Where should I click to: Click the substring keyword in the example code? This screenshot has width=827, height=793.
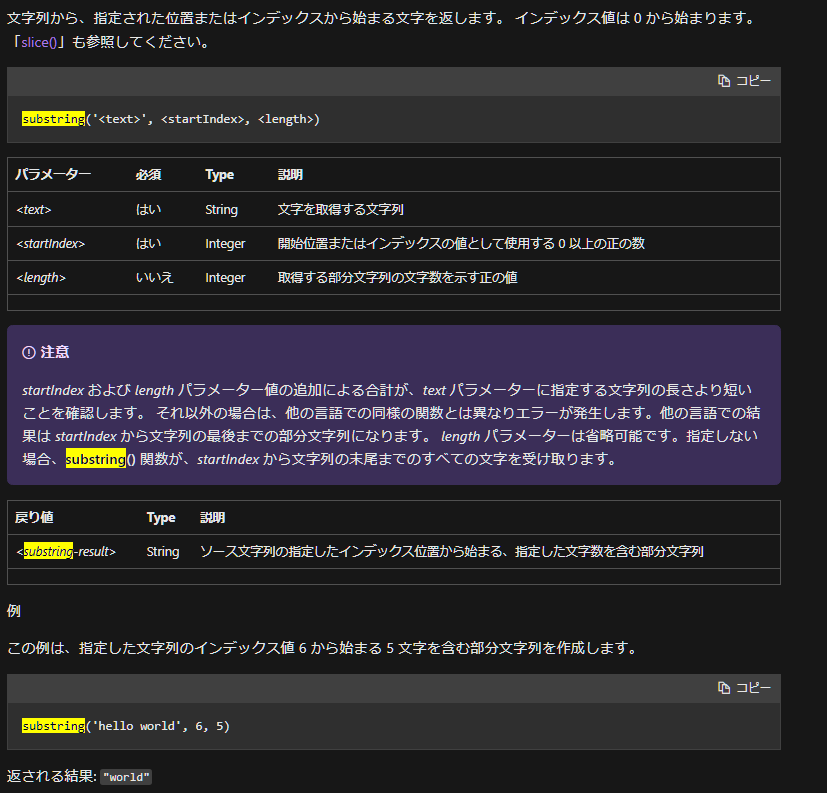coord(52,725)
